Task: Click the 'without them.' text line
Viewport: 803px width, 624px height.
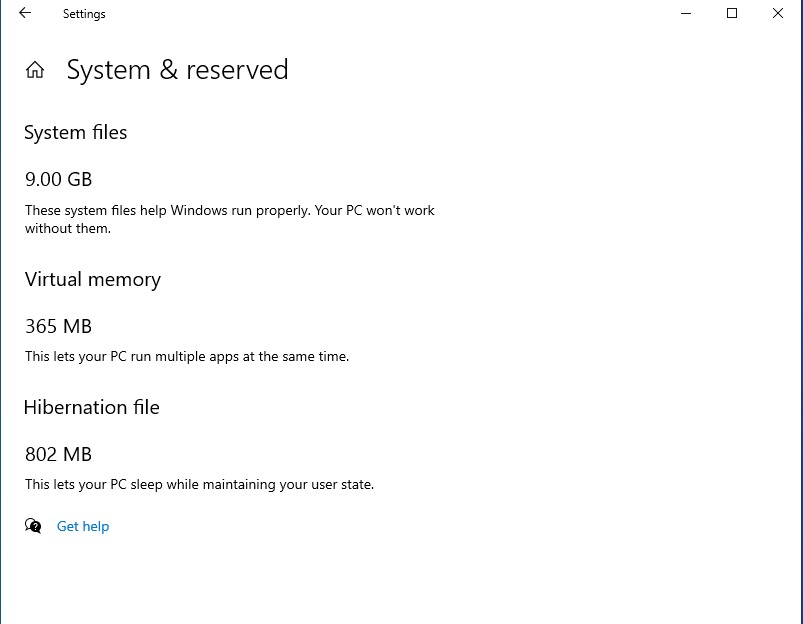Action: point(68,228)
